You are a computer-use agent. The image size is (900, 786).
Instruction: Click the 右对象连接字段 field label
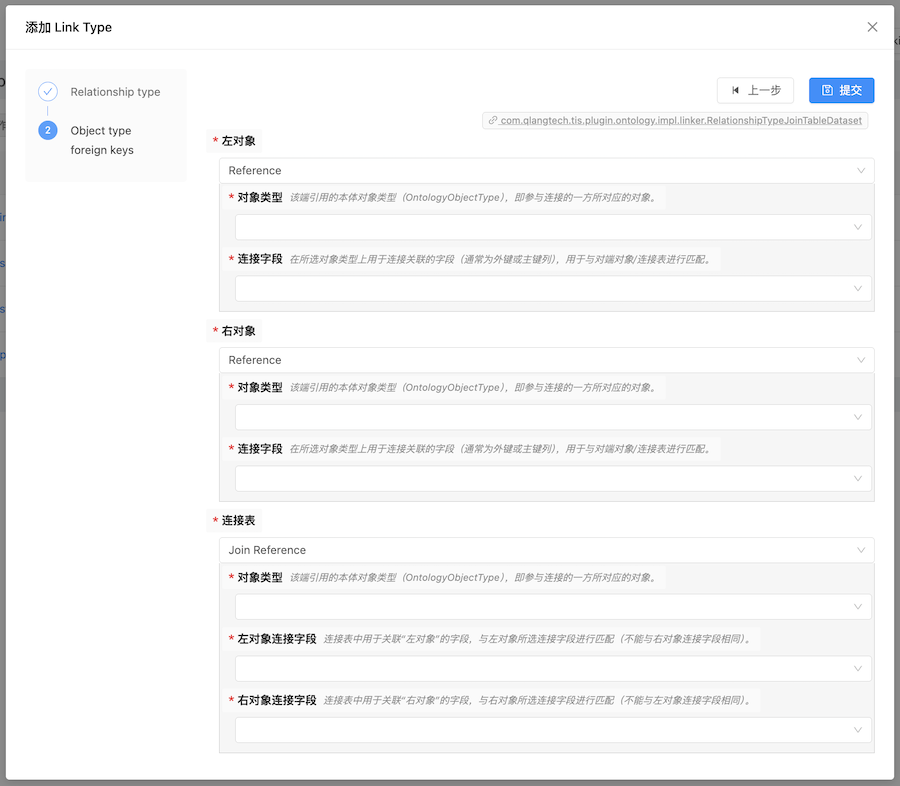[x=277, y=700]
